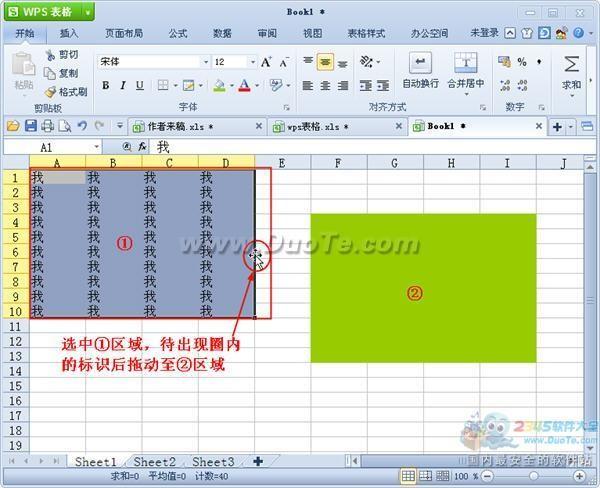Open the 插入 (Insert) ribbon tab

tap(69, 33)
